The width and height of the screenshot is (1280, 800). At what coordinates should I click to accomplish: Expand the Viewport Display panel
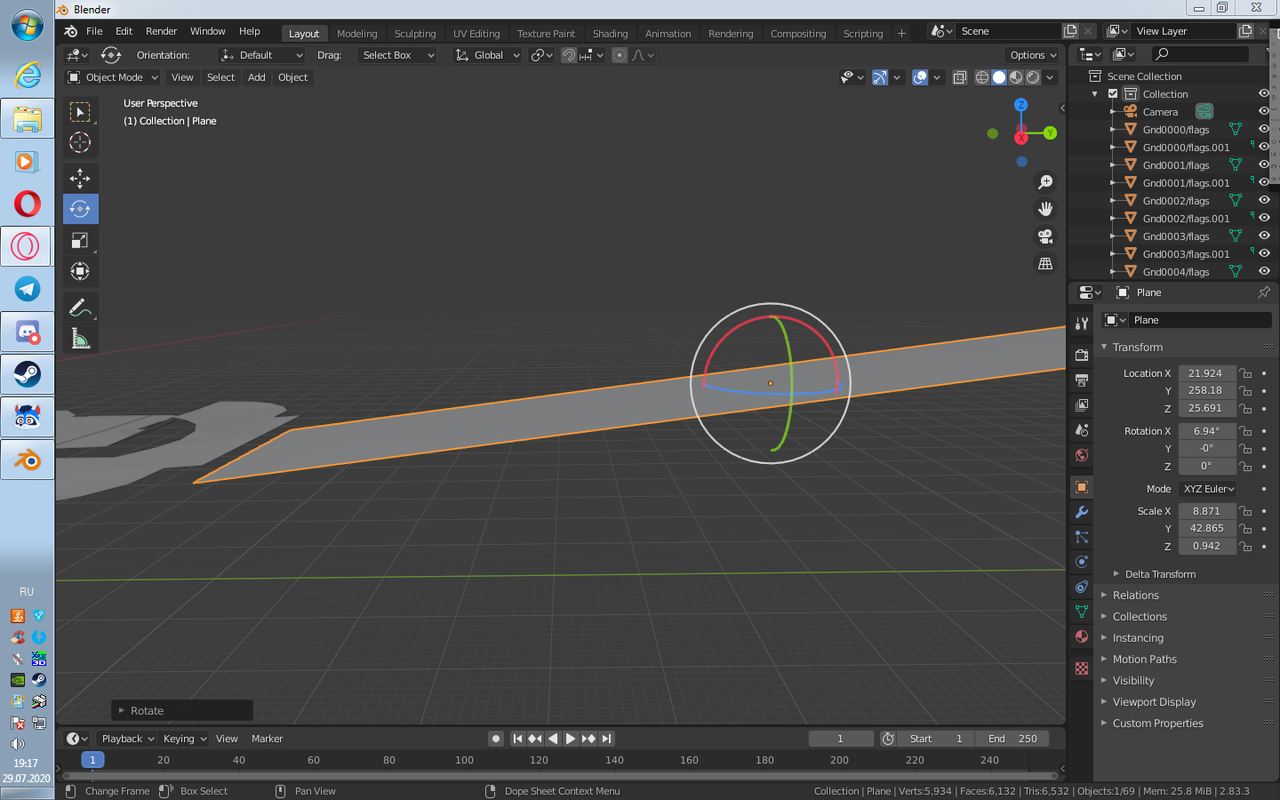[1154, 702]
